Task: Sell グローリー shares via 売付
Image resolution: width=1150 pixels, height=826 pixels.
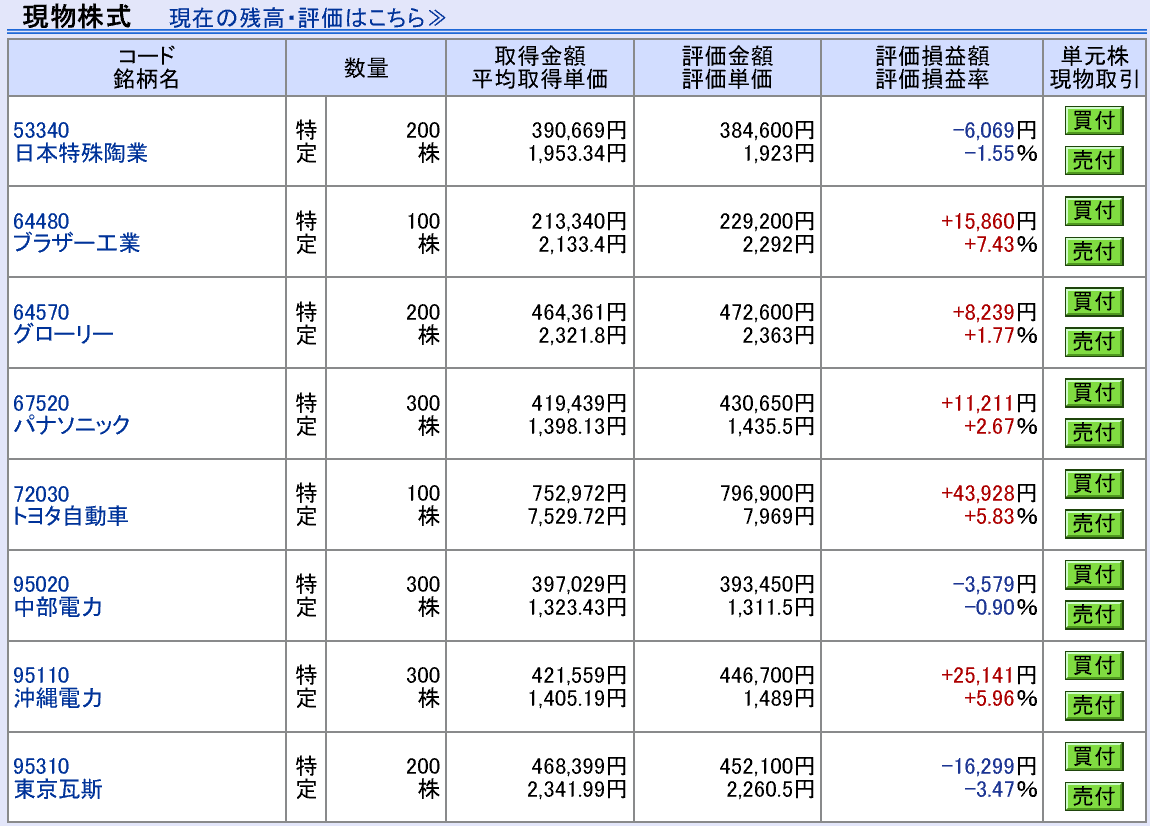Action: (x=1094, y=342)
